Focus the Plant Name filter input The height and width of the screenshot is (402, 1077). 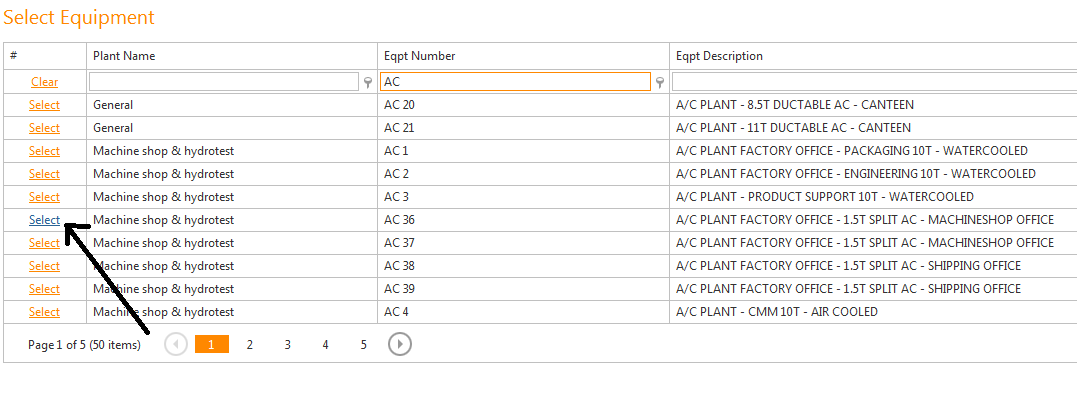[x=224, y=82]
